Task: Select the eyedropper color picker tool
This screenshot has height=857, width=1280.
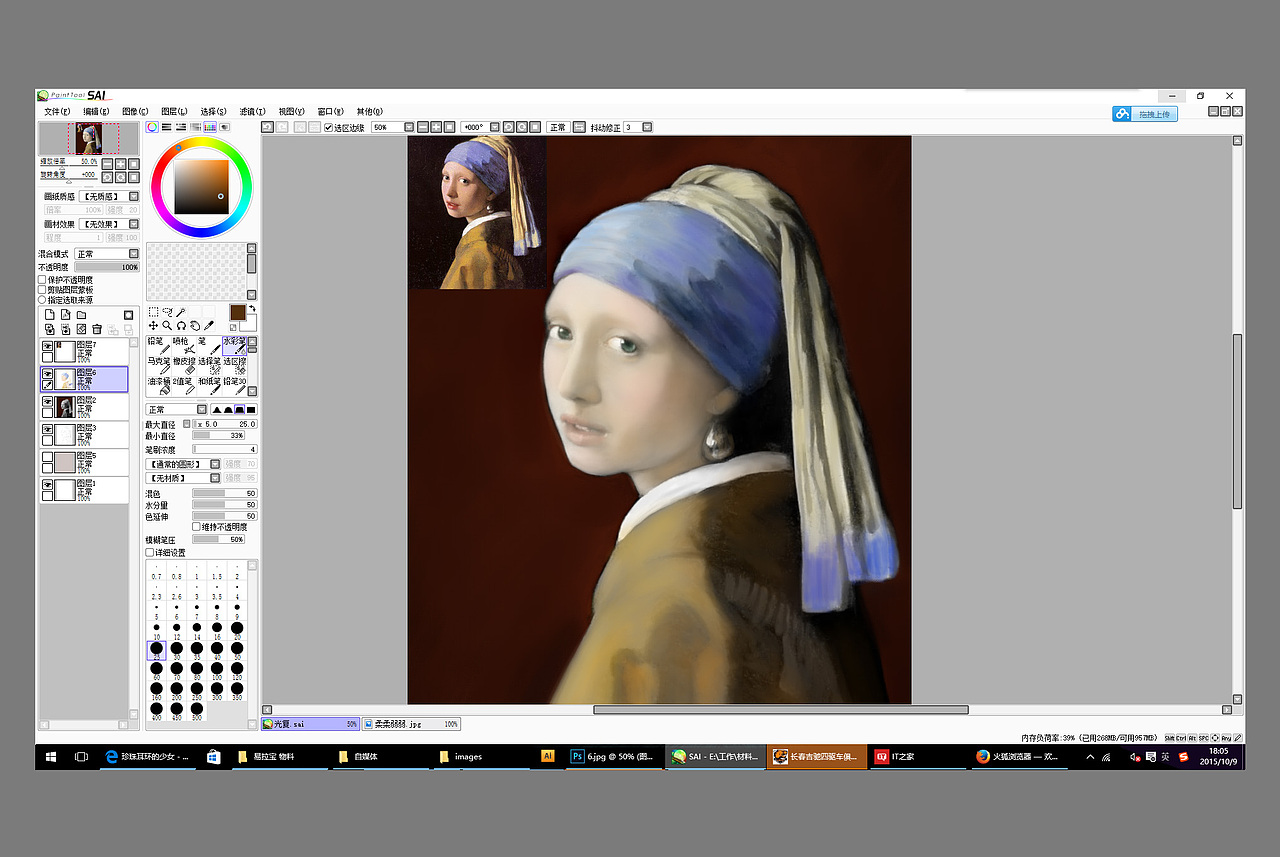Action: tap(208, 326)
